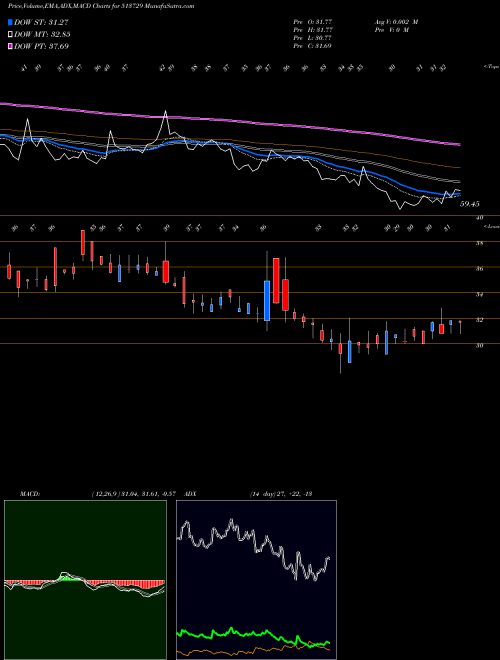Click the blue DOW ST legend swatch

(x=10, y=23)
